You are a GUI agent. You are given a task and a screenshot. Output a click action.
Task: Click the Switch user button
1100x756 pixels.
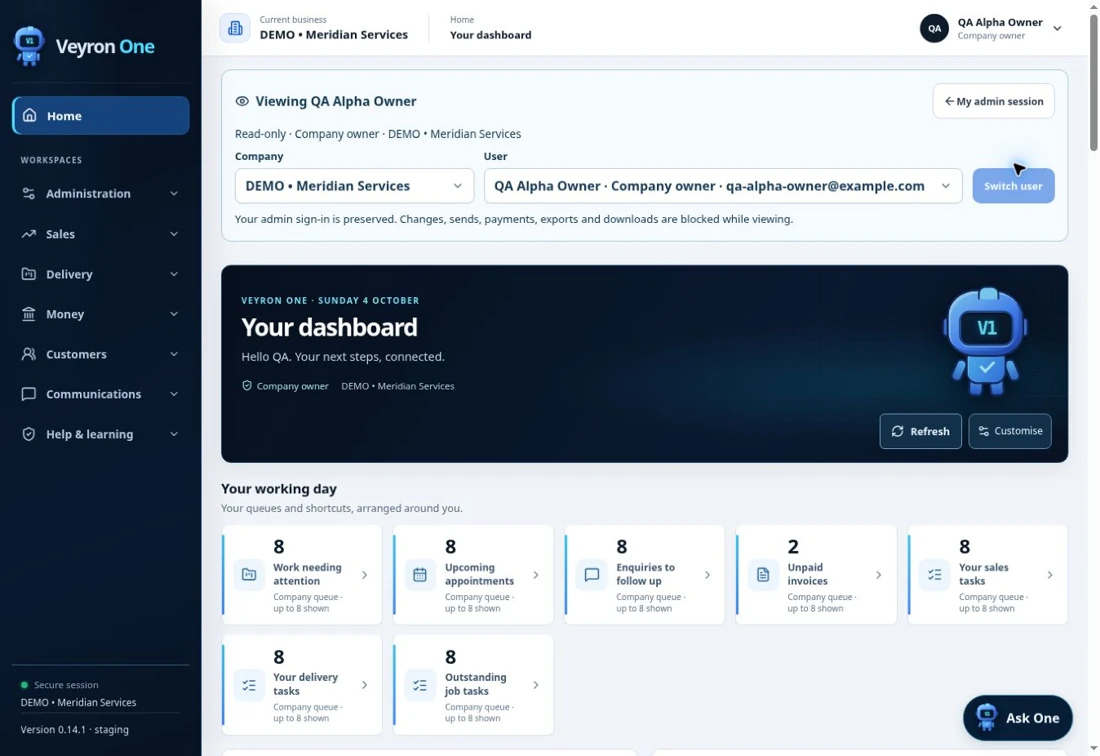tap(1013, 186)
